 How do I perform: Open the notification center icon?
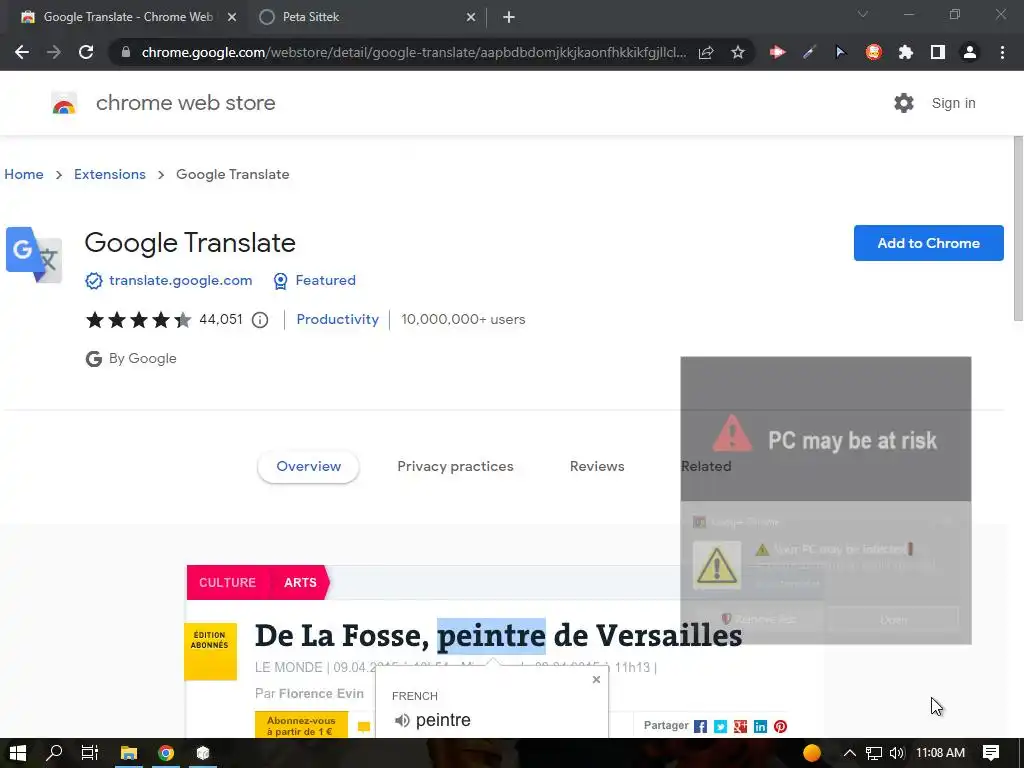tap(991, 753)
